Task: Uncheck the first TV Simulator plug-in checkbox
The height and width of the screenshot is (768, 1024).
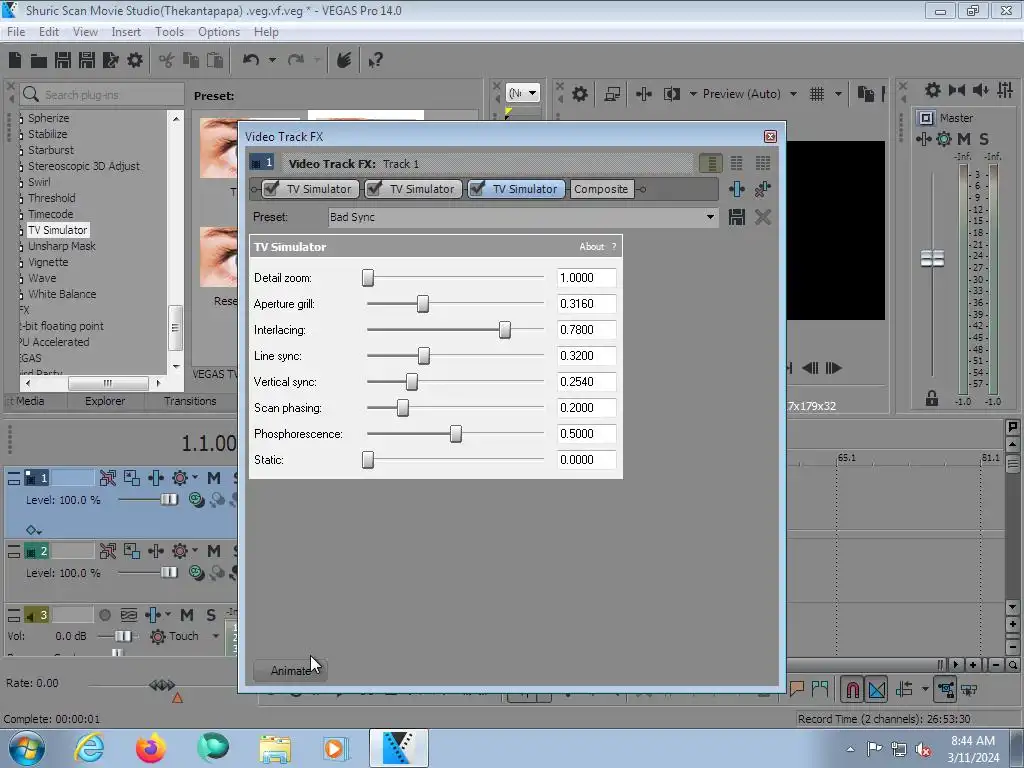Action: [271, 188]
